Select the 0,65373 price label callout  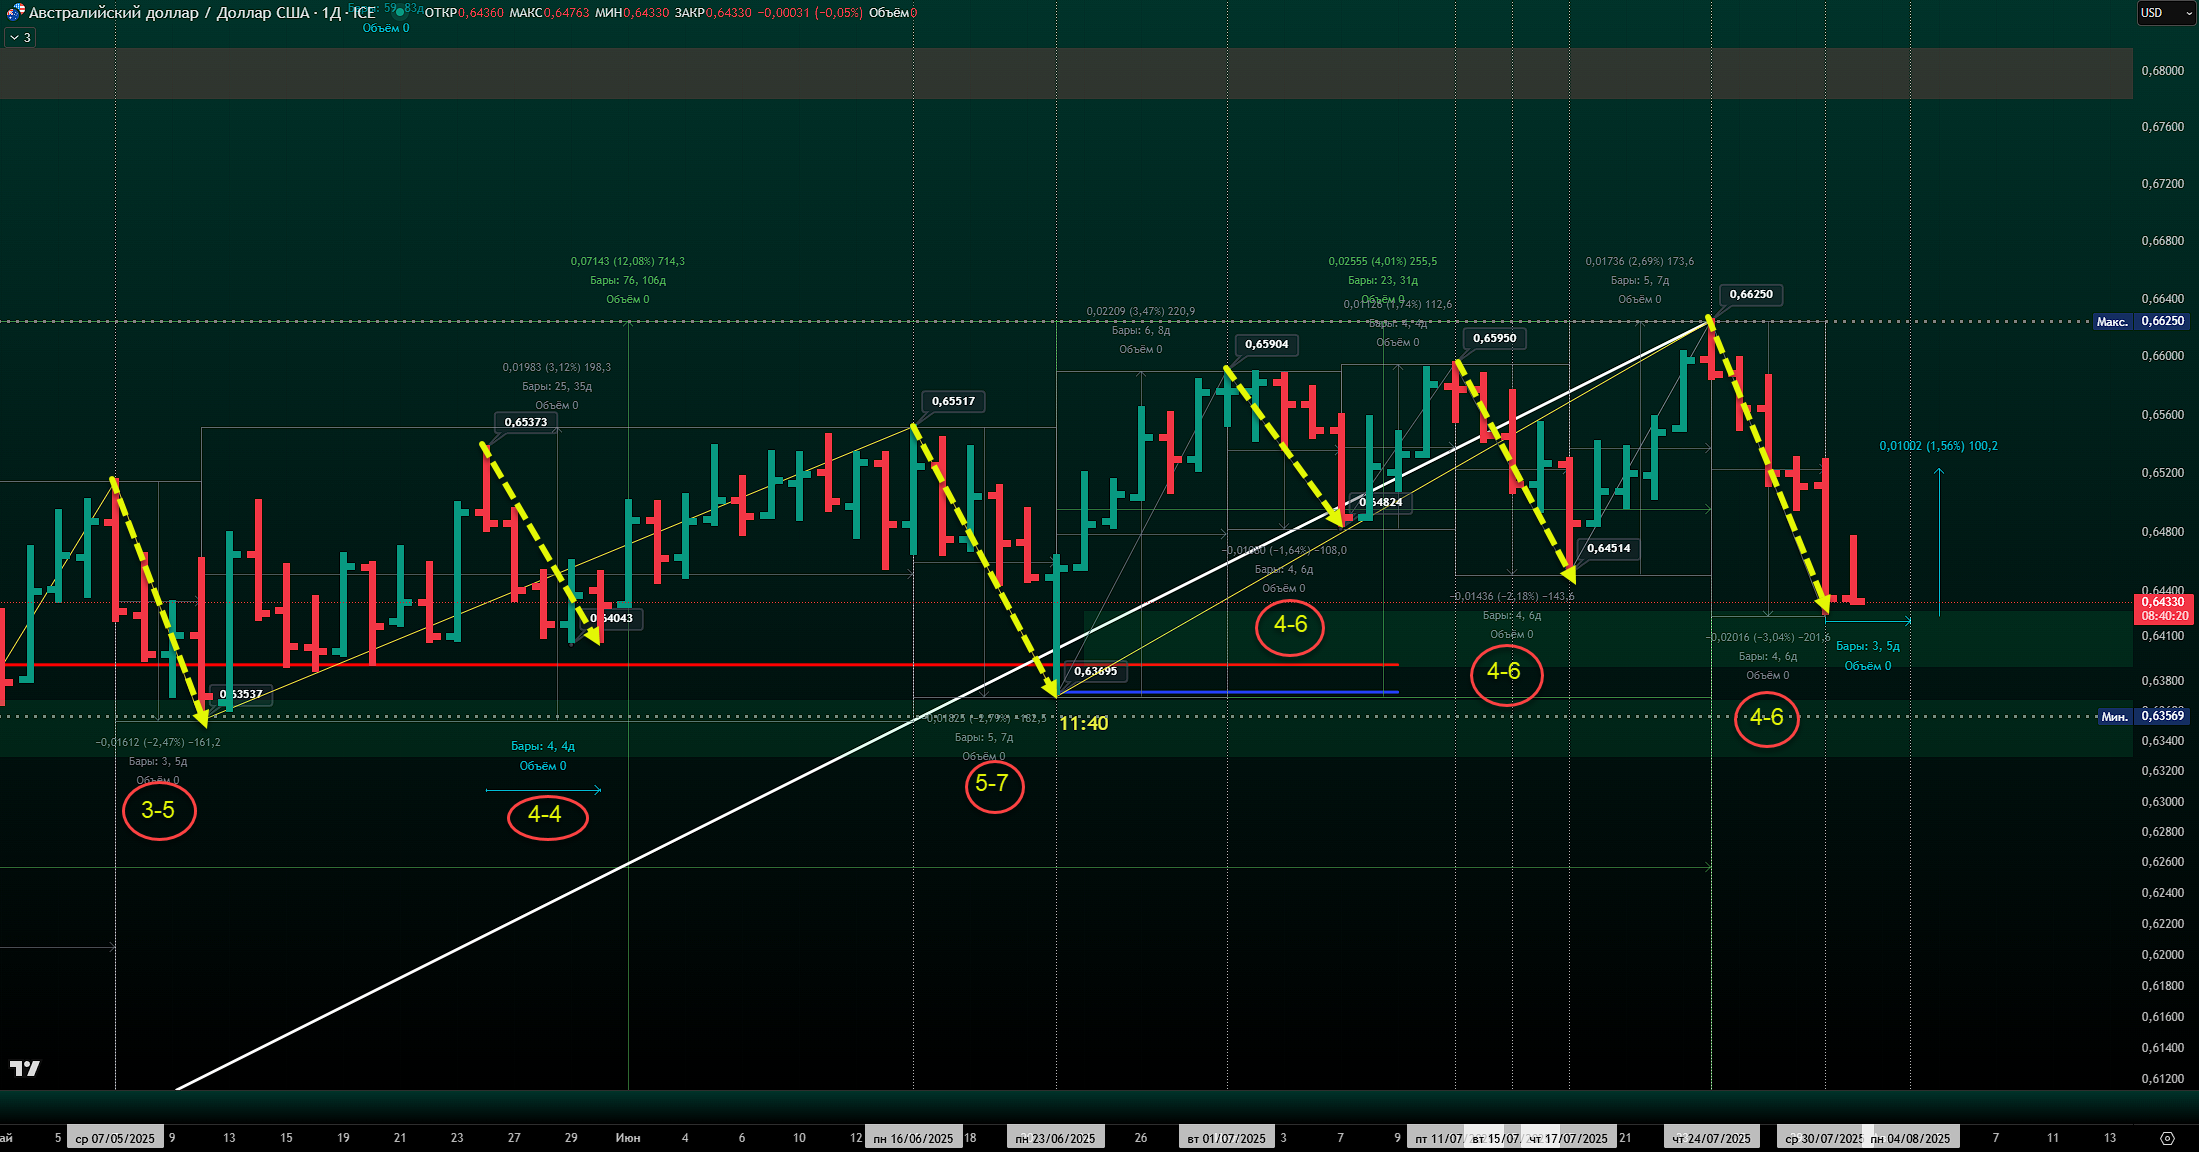tap(525, 422)
